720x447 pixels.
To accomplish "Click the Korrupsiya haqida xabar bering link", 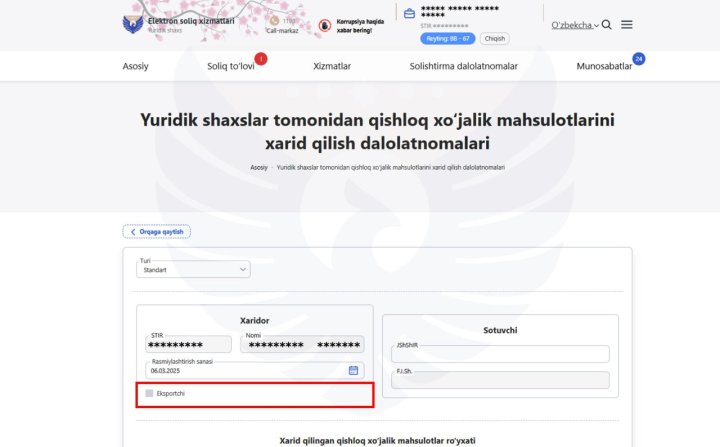I will (360, 26).
